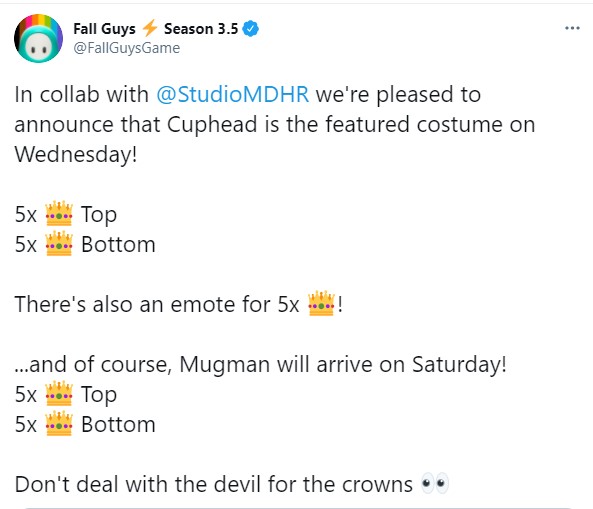
Task: Click the crown emoji on the emote line
Action: tap(321, 304)
